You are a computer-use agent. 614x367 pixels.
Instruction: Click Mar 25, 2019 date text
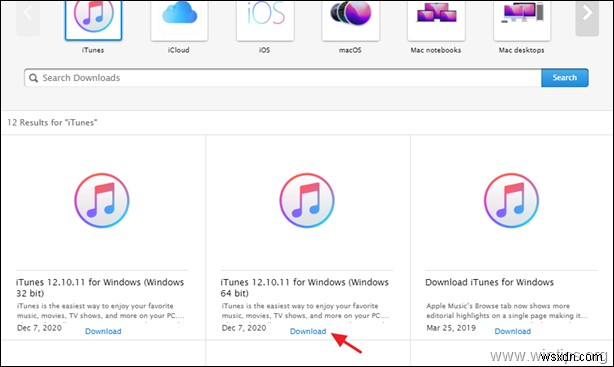(x=451, y=328)
